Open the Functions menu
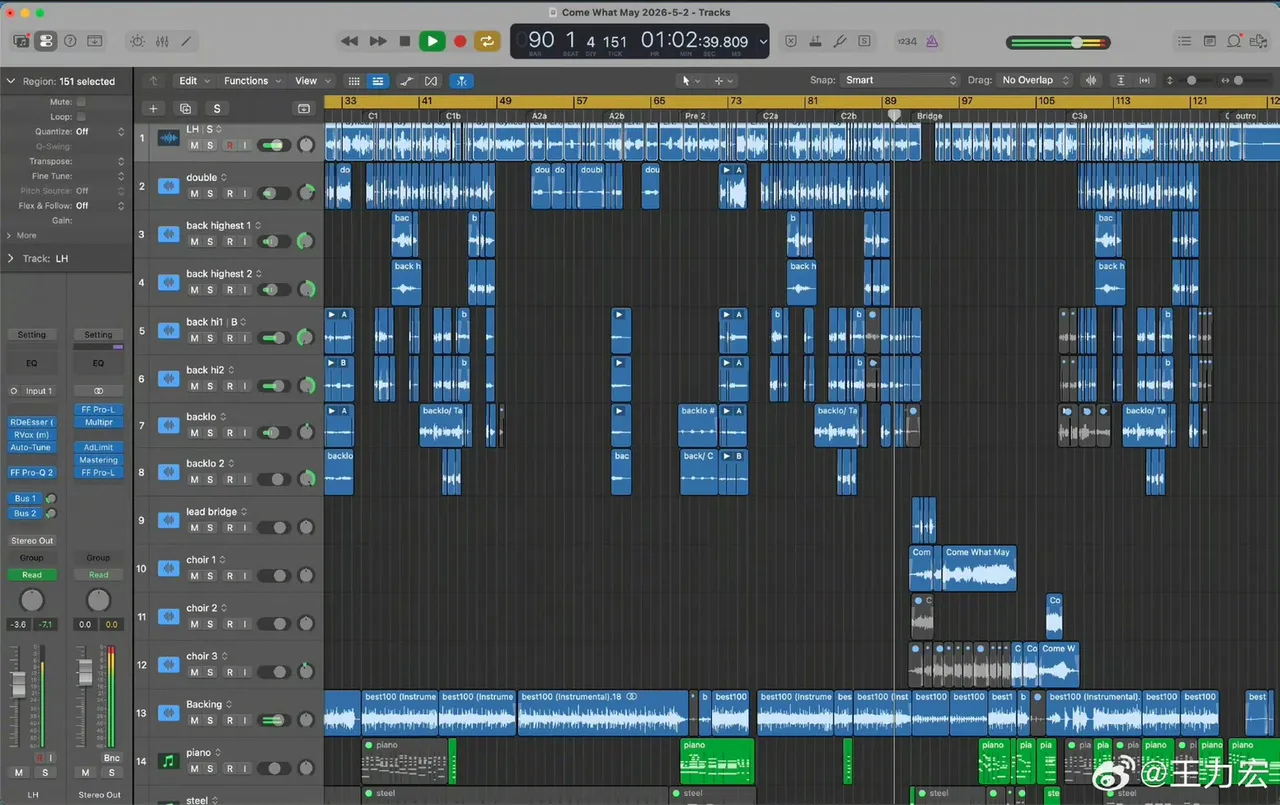This screenshot has width=1280, height=805. tap(251, 81)
